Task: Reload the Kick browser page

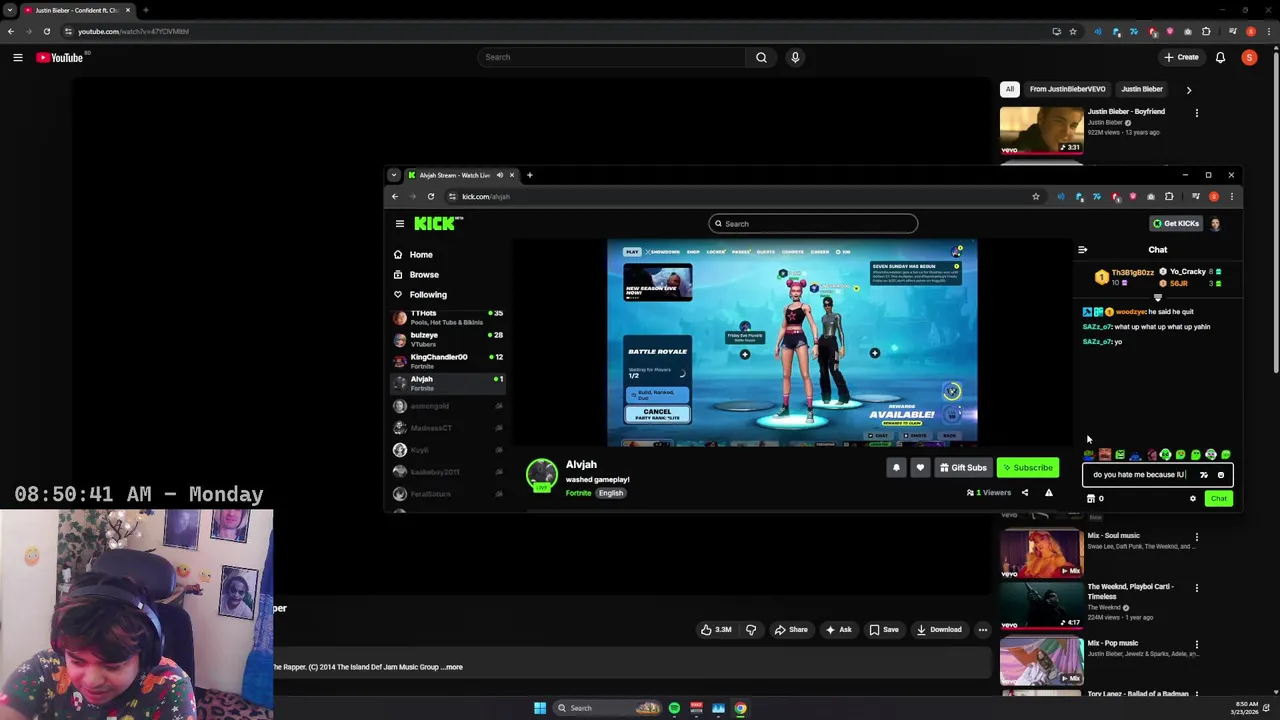Action: (431, 196)
